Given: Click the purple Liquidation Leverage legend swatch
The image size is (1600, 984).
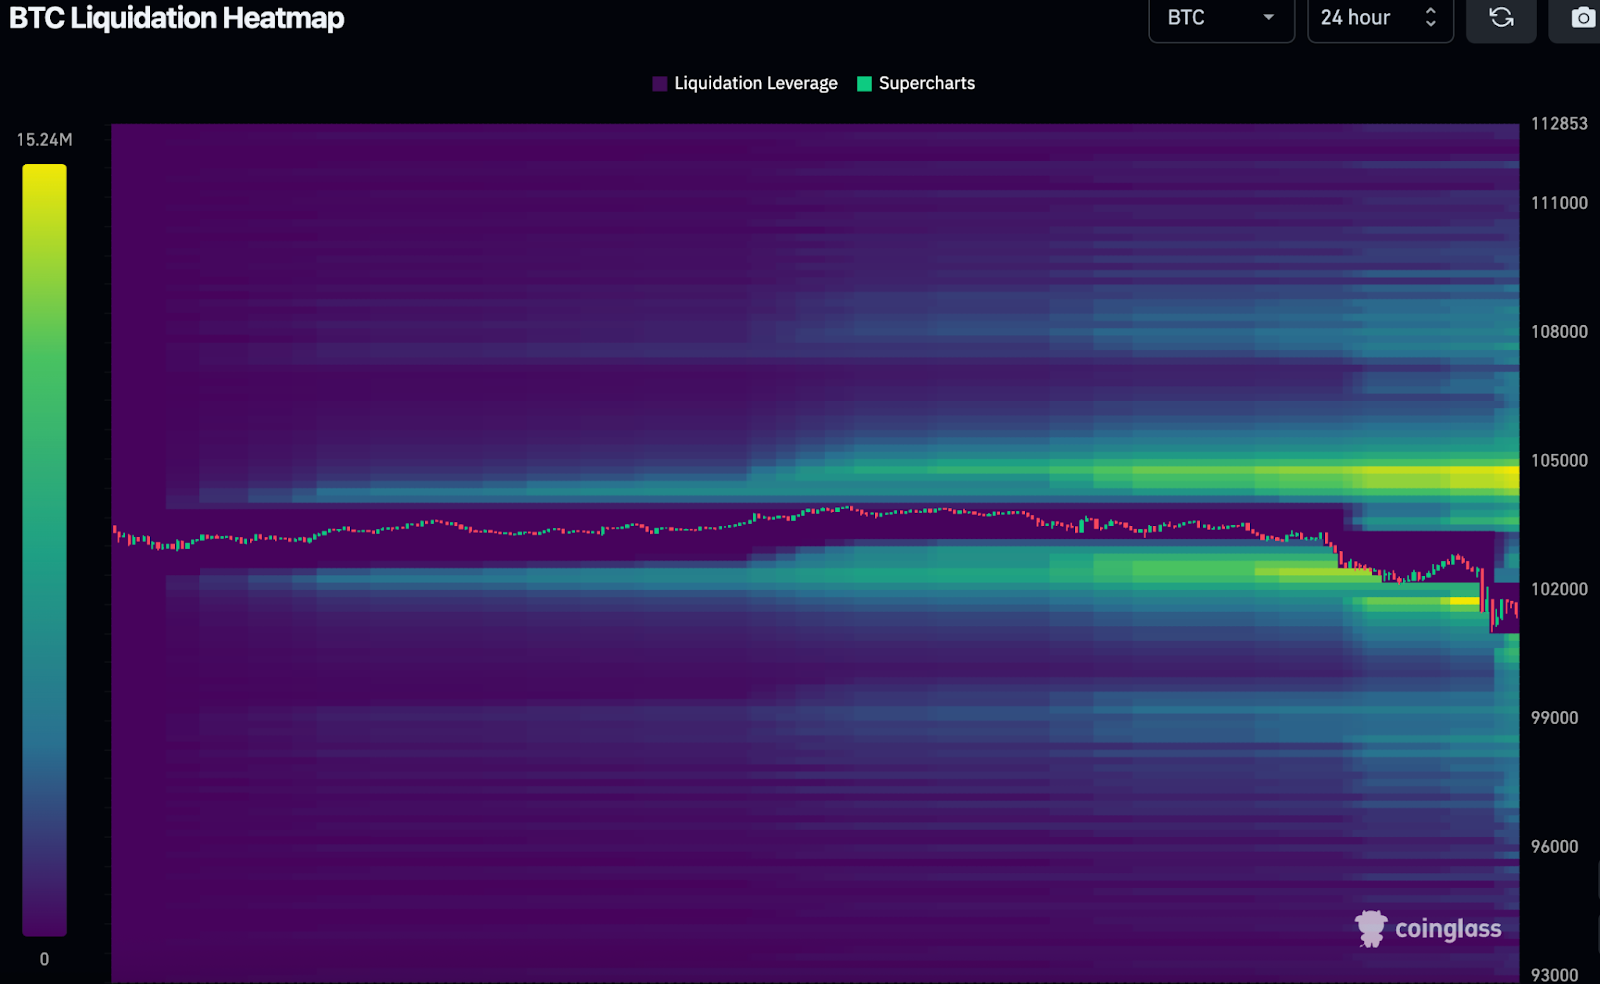Looking at the screenshot, I should 660,84.
